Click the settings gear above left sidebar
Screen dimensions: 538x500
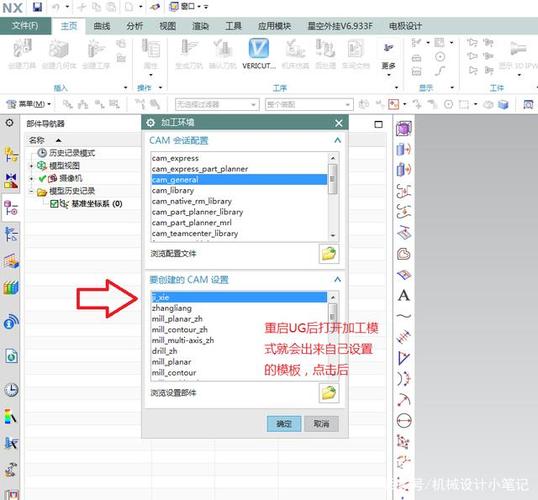(x=10, y=123)
